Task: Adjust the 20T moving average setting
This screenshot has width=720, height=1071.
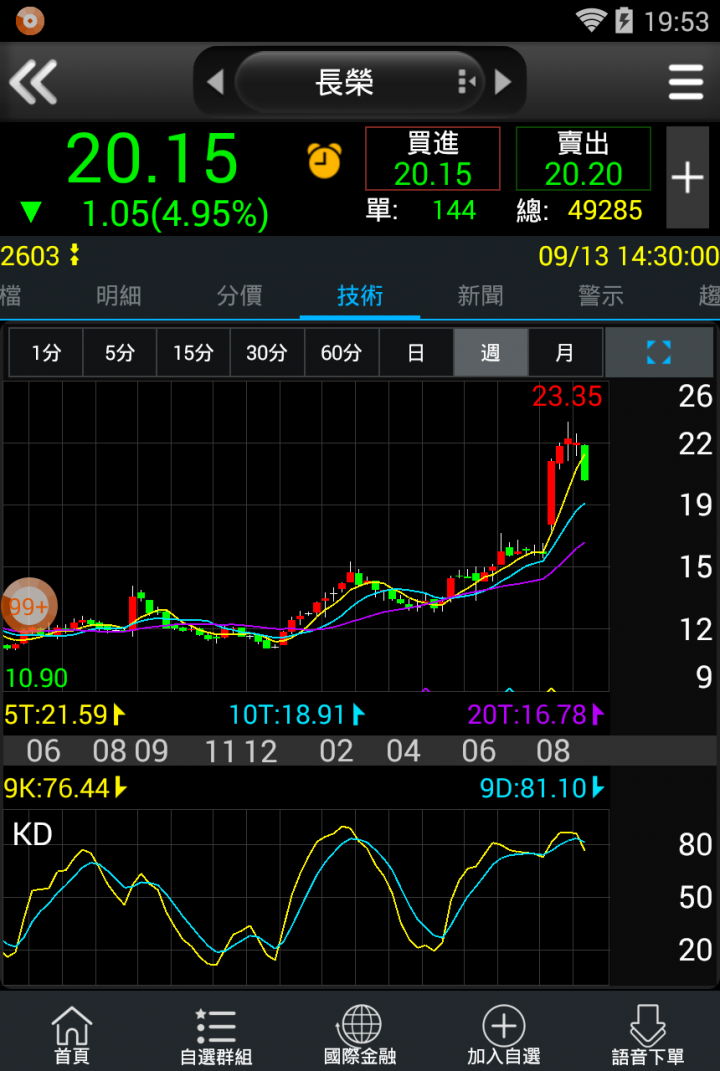Action: tap(536, 714)
